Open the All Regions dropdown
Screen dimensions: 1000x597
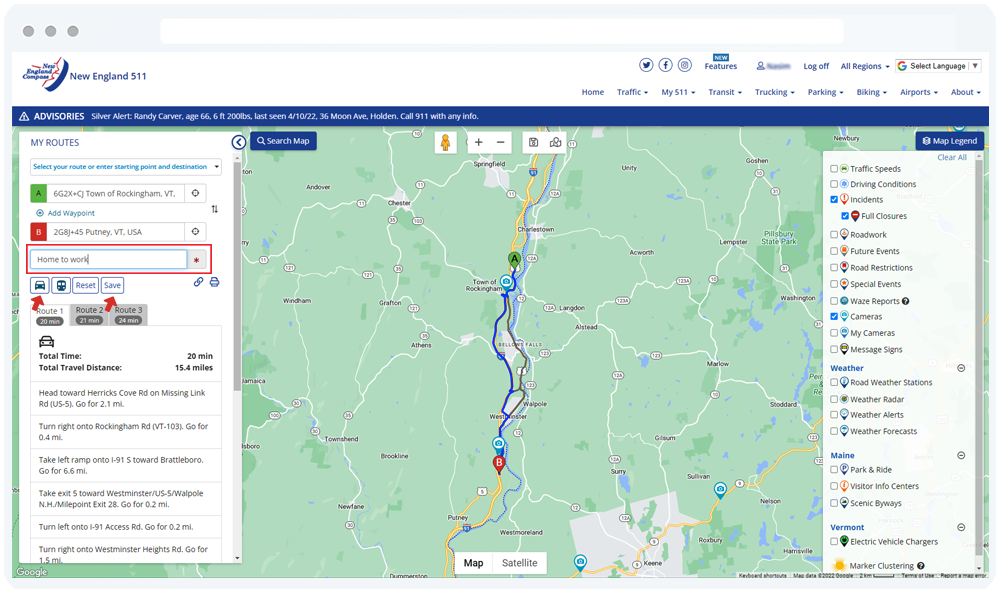865,66
